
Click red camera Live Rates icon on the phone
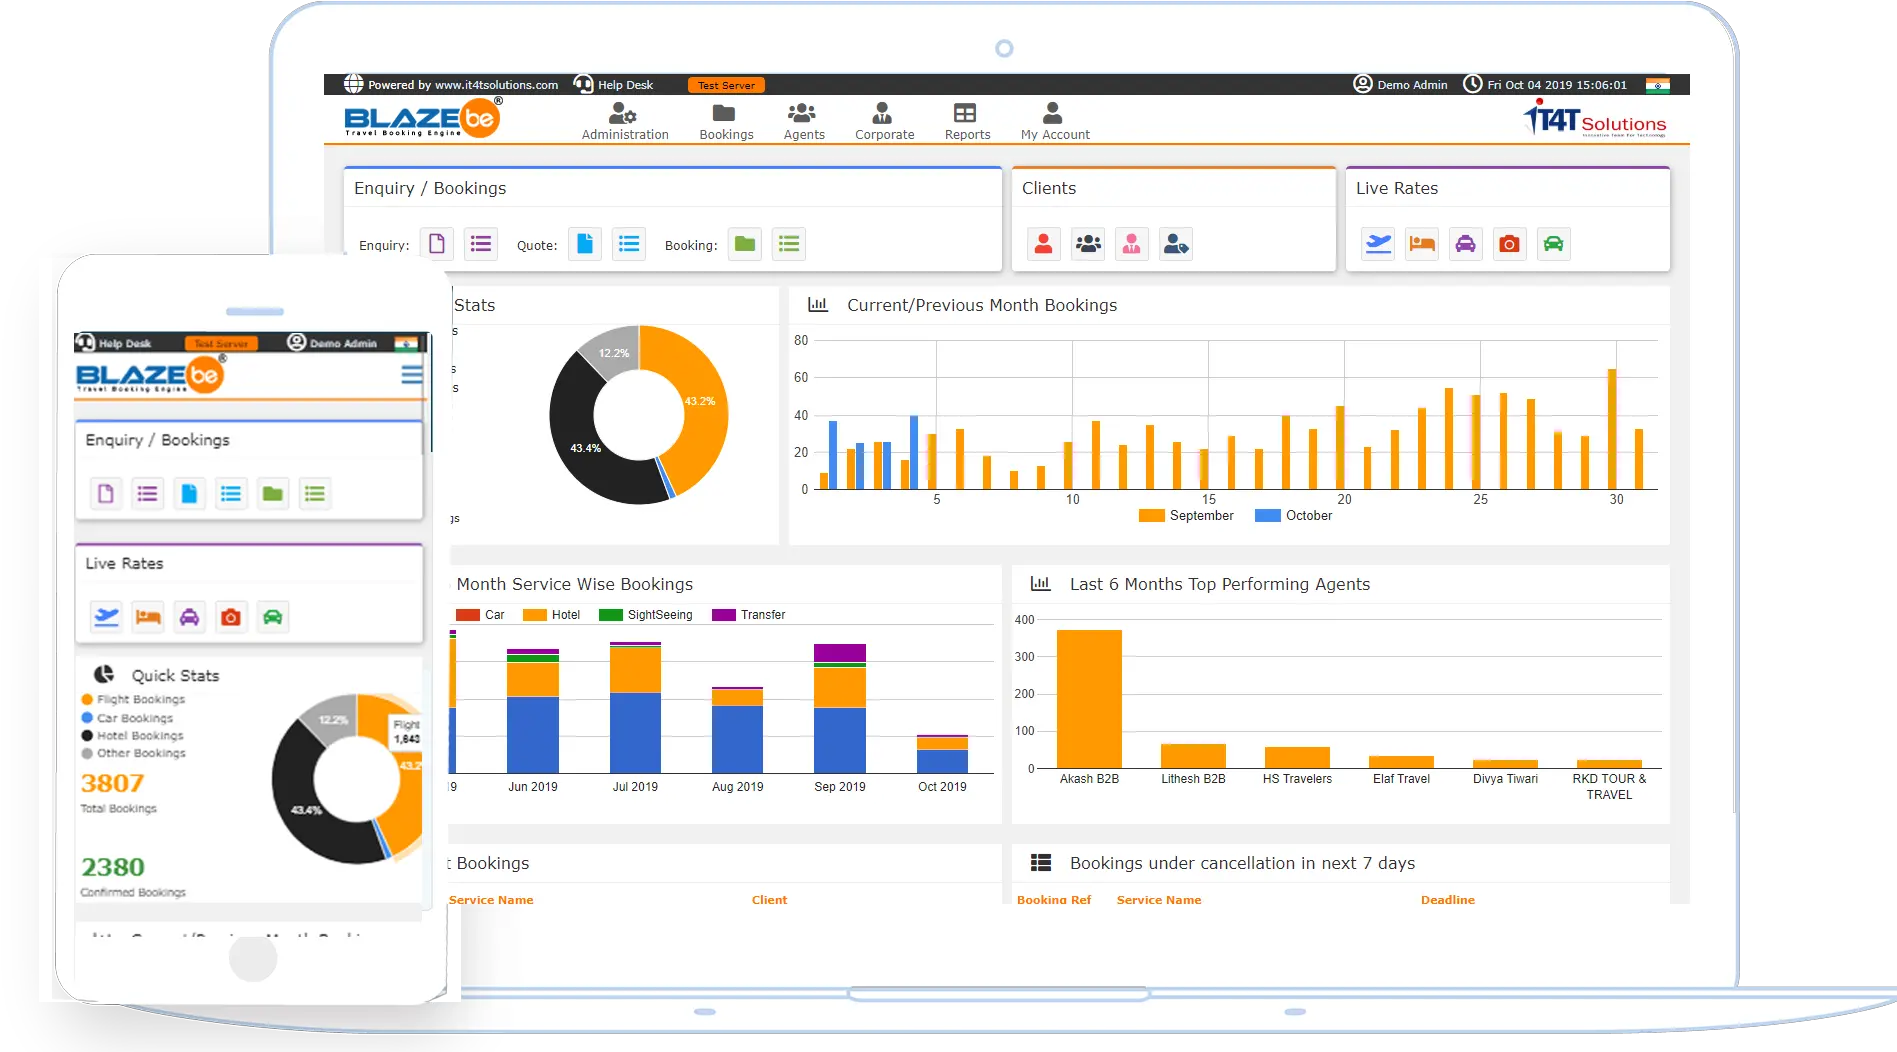(x=231, y=617)
